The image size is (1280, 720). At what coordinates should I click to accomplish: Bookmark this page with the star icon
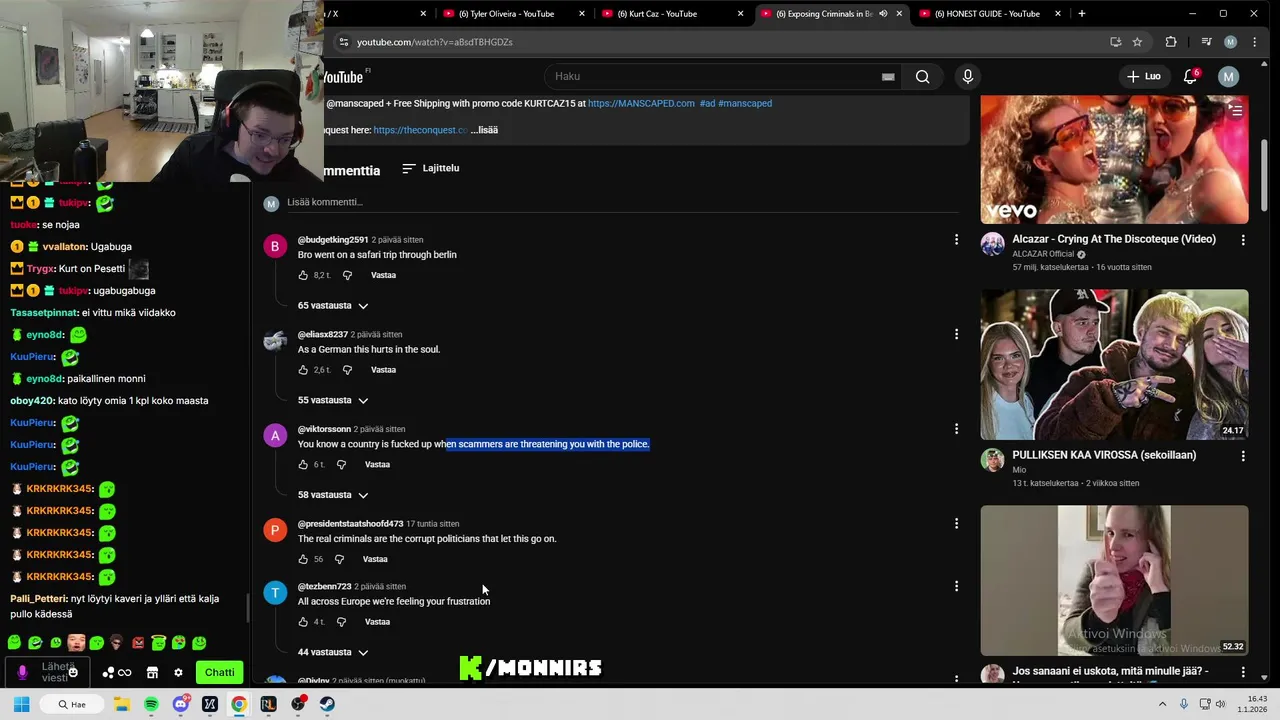[1137, 42]
